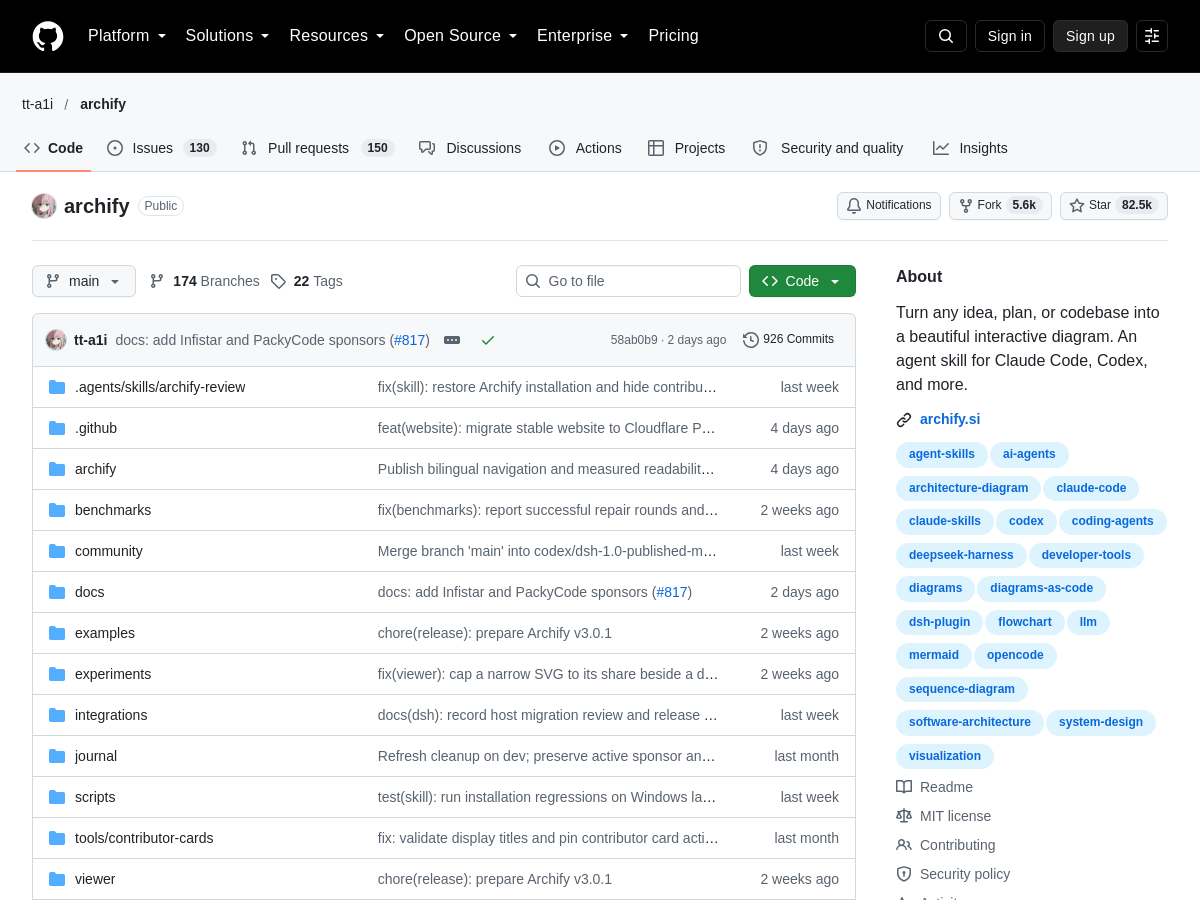The image size is (1200, 900).
Task: Open the tt-a1i owner breadcrumb link
Action: (38, 104)
